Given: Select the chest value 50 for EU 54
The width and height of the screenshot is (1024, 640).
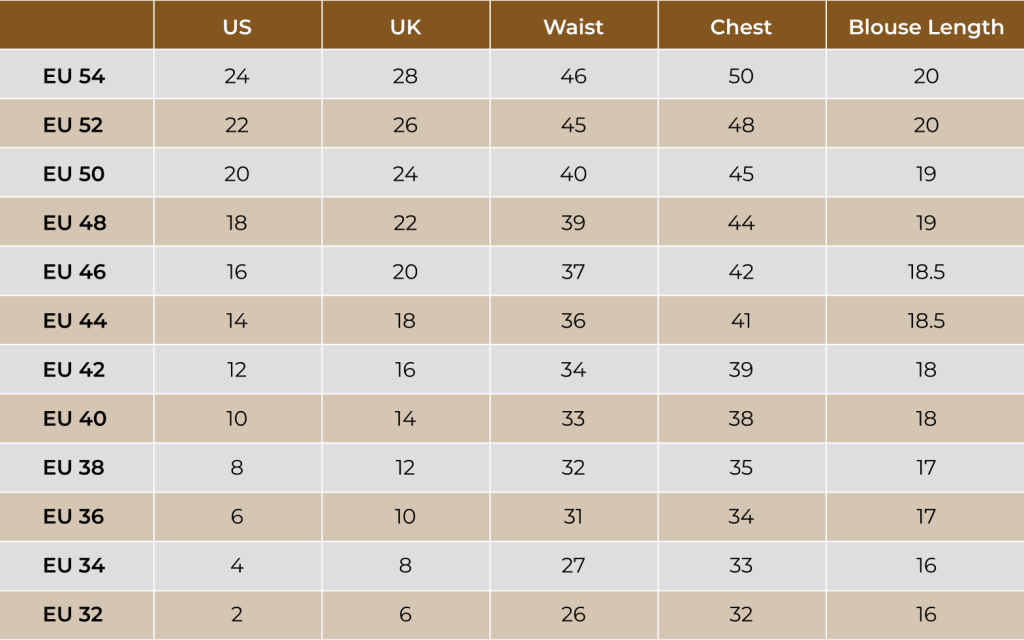Looking at the screenshot, I should [x=741, y=76].
